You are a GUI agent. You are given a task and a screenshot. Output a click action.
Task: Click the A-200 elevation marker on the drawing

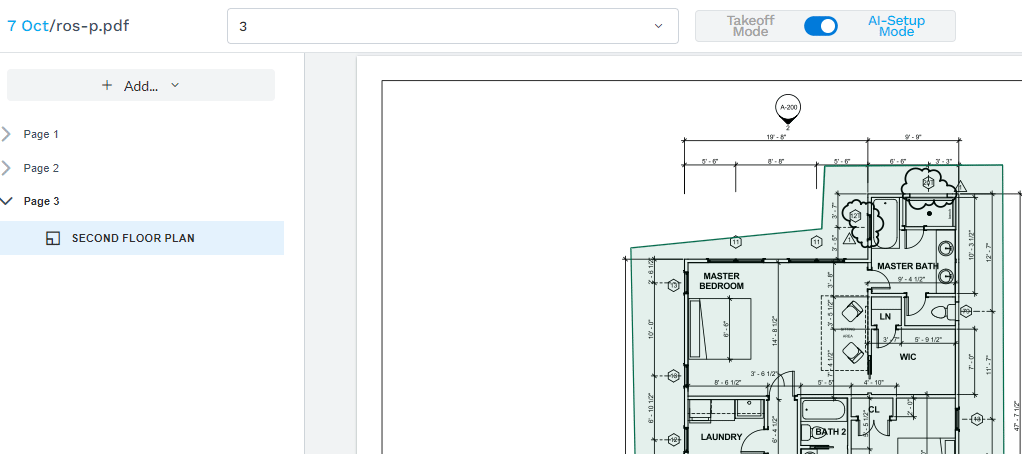point(788,109)
